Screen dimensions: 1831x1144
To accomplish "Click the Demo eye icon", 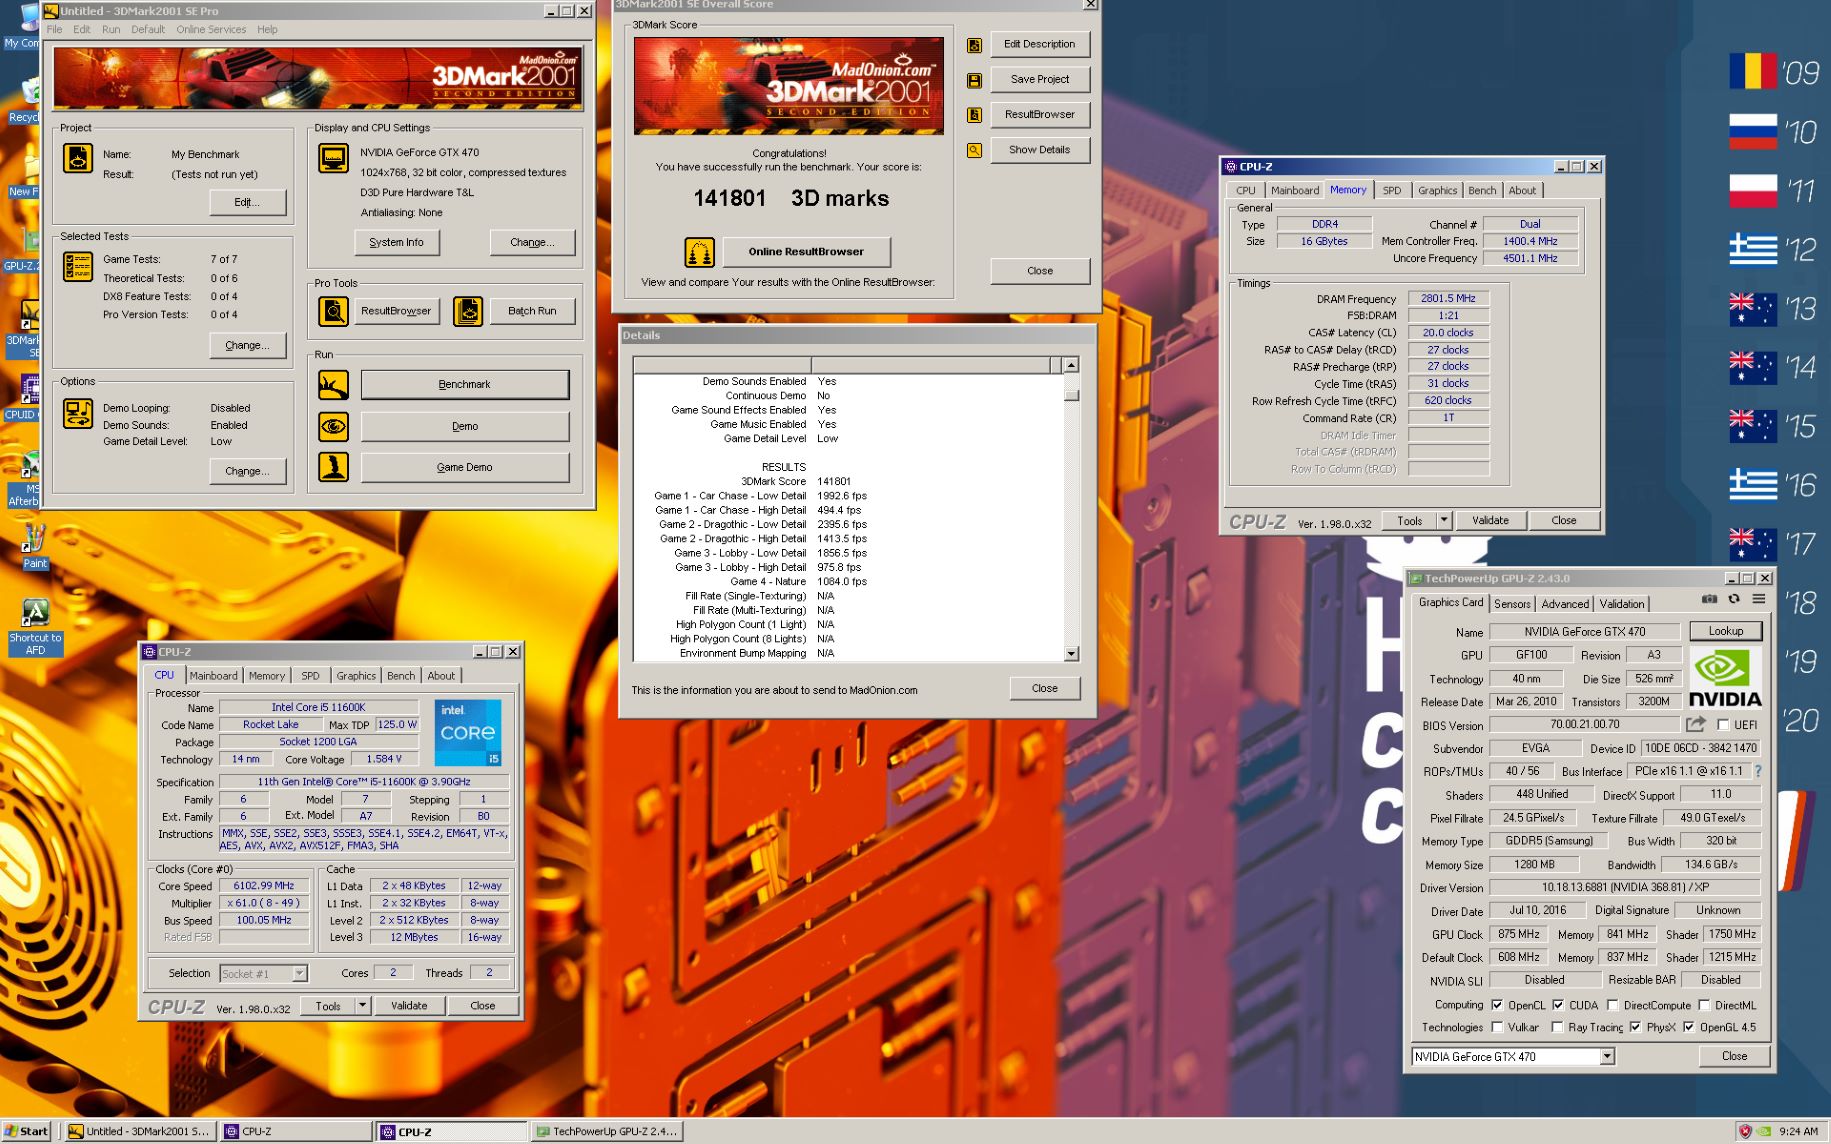I will (333, 426).
